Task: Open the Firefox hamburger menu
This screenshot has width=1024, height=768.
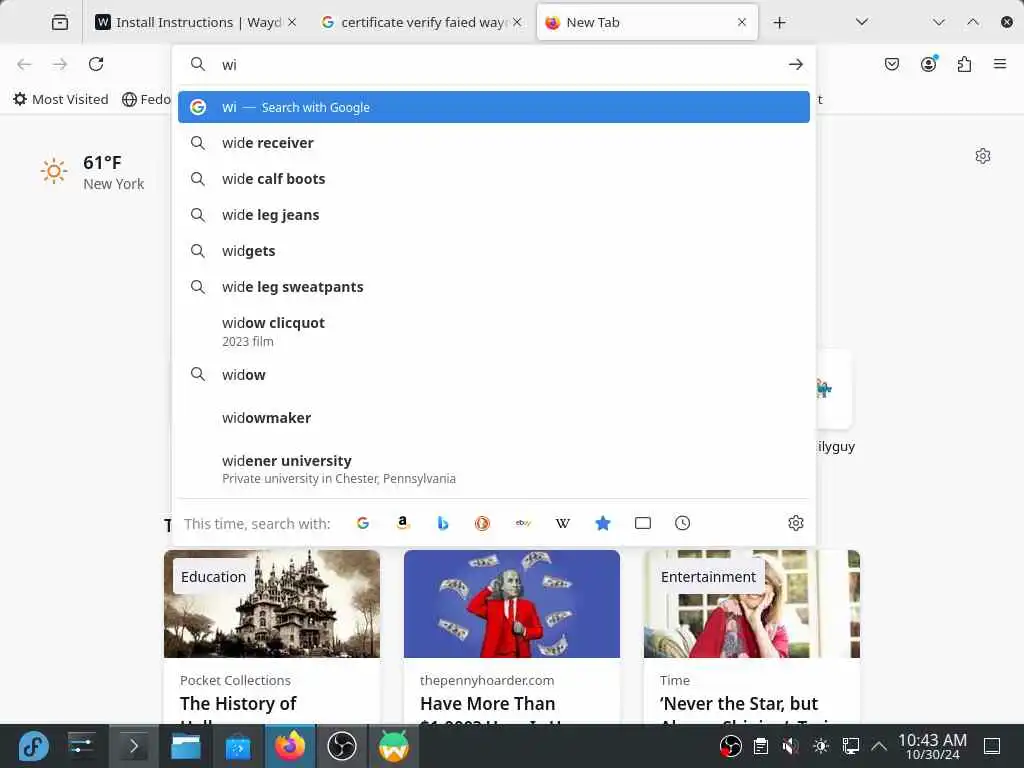Action: [x=1000, y=64]
